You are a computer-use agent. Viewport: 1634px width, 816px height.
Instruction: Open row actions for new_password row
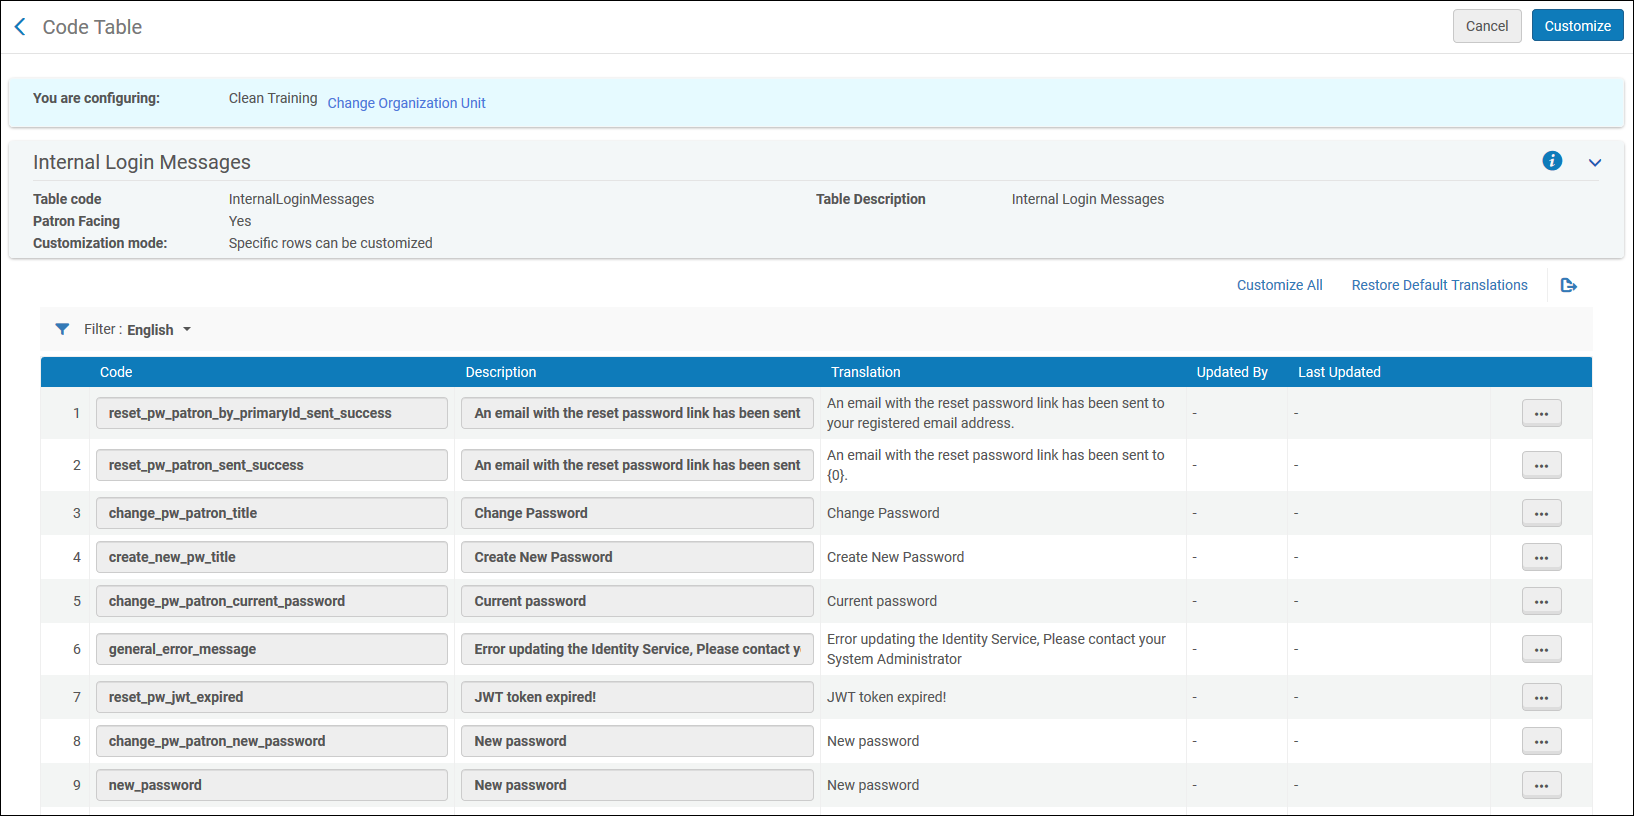1541,785
